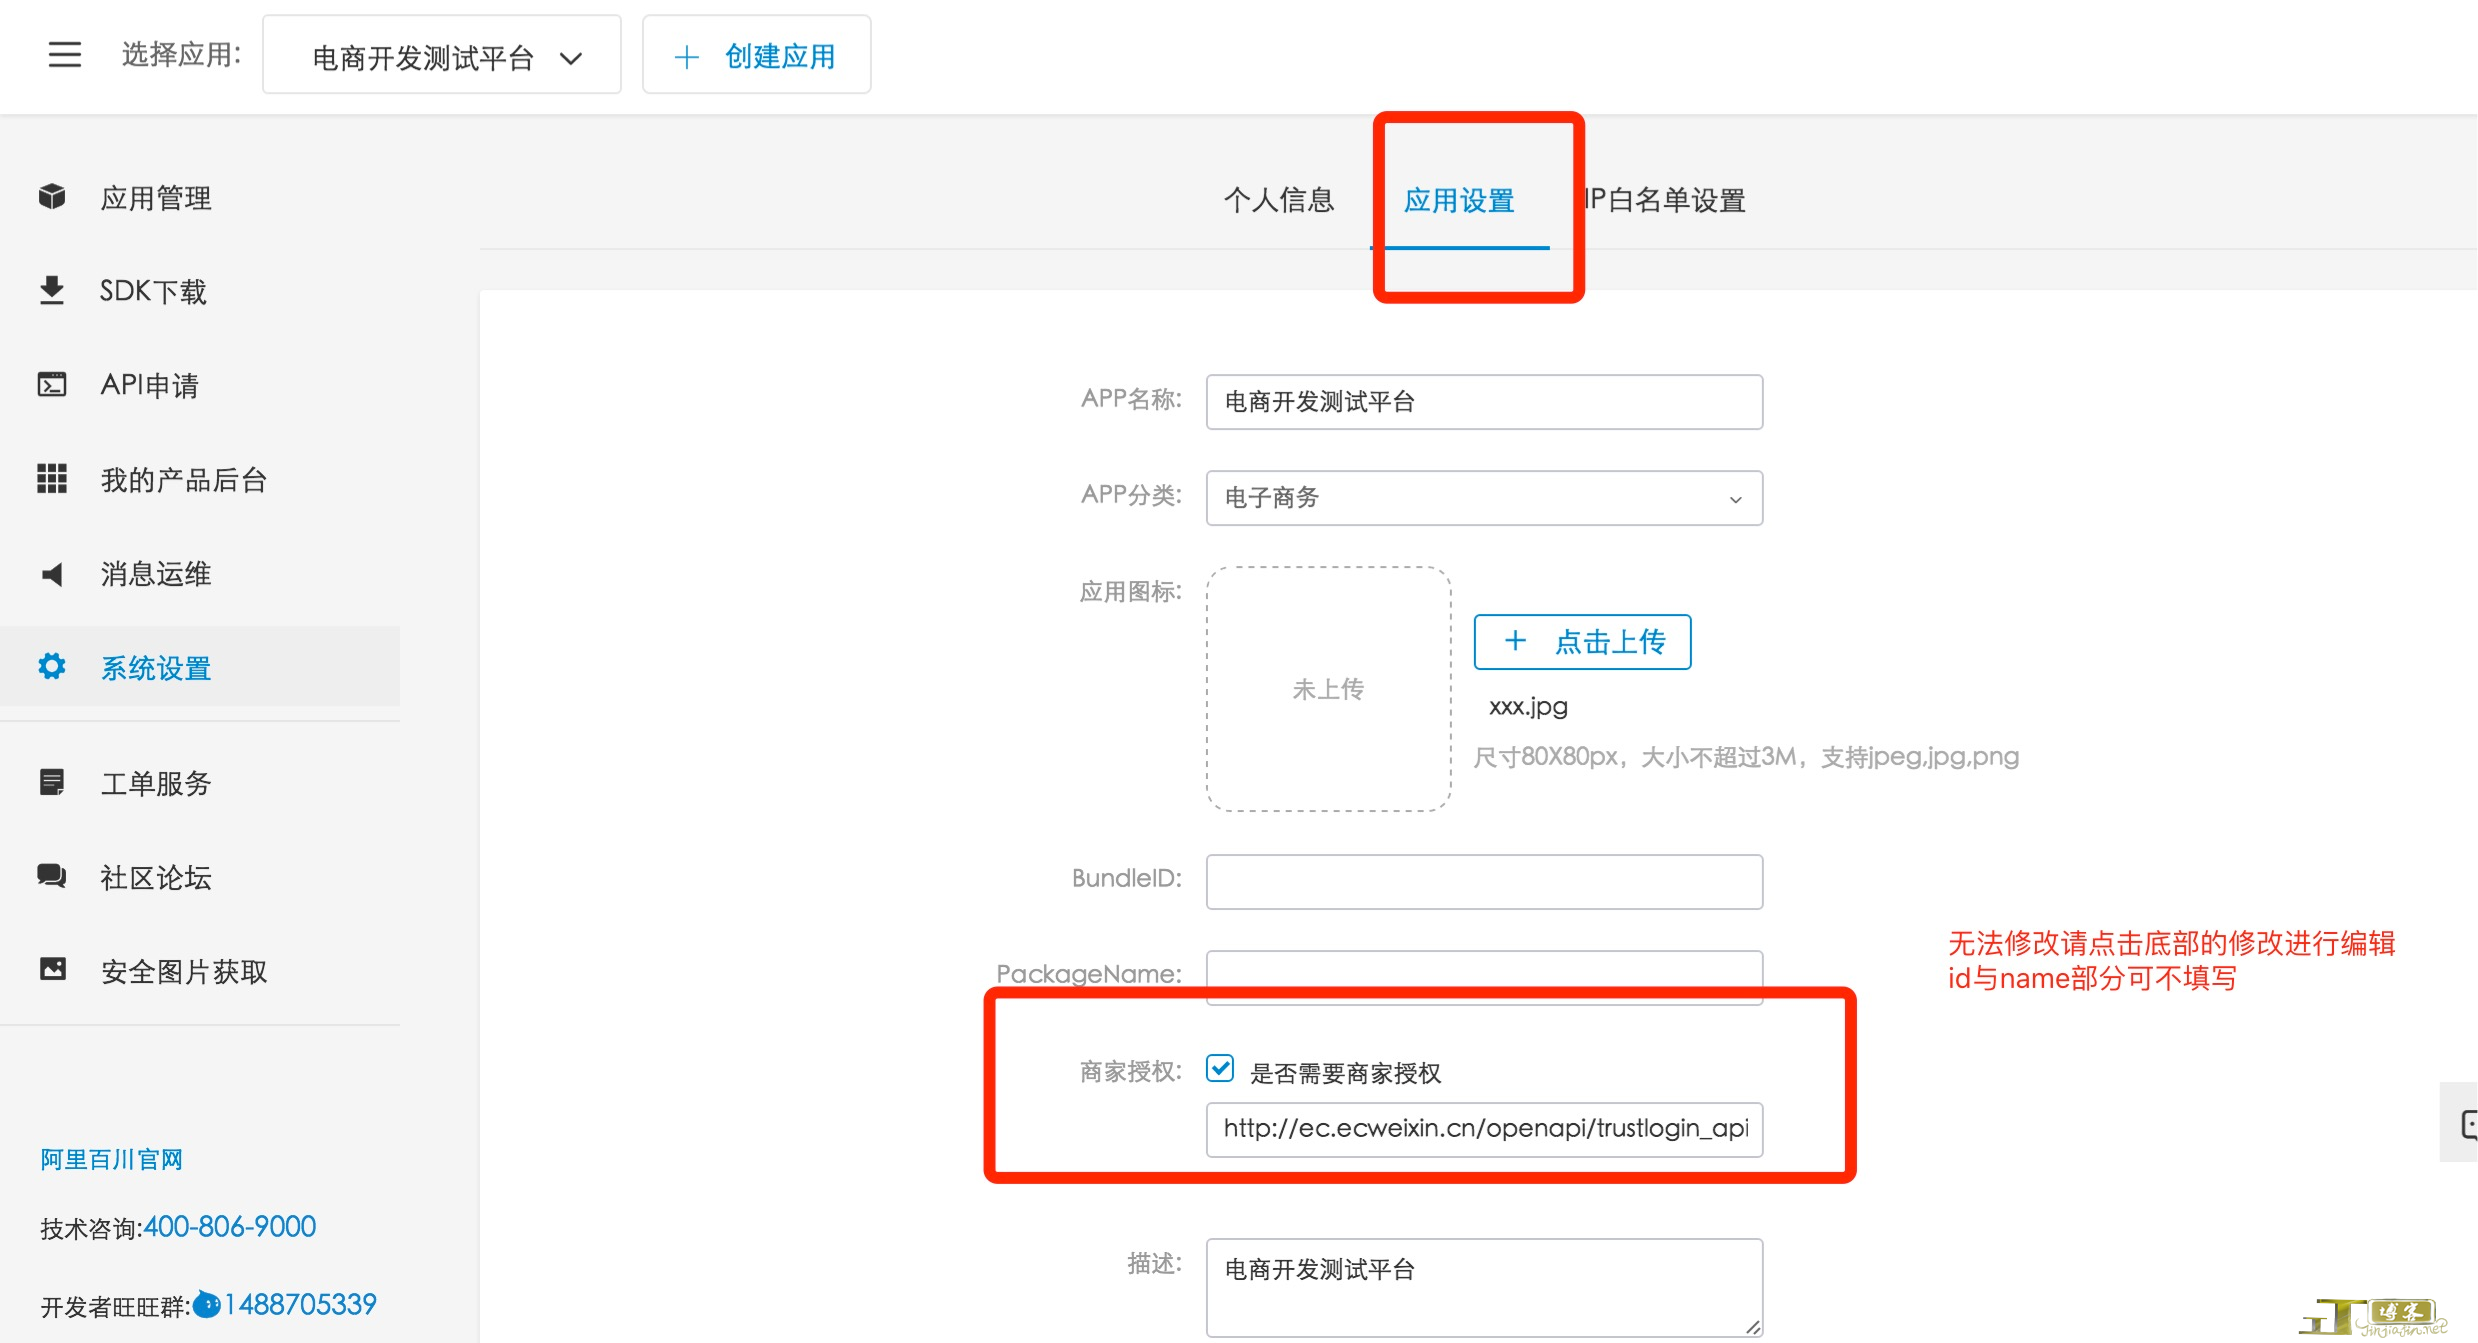Uncheck 是否需要商家授权 checkbox
Screen dimensions: 2478x1343
pyautogui.click(x=1219, y=1069)
